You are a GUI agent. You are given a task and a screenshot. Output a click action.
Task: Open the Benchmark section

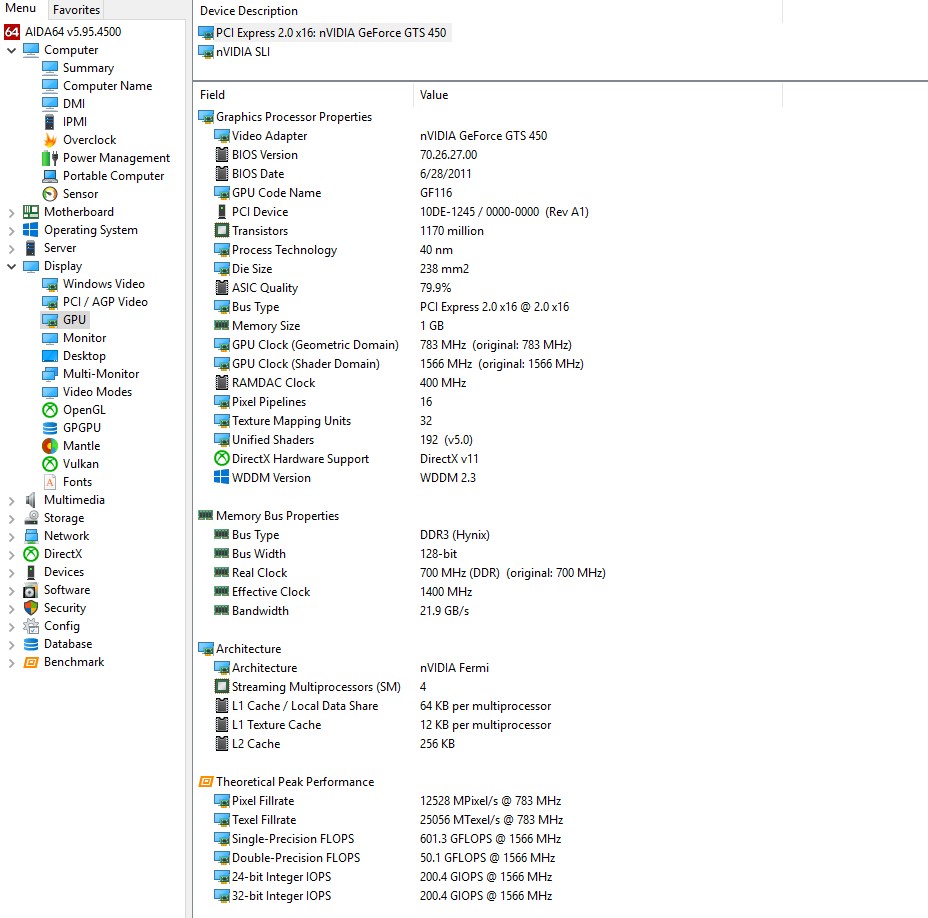pos(75,661)
